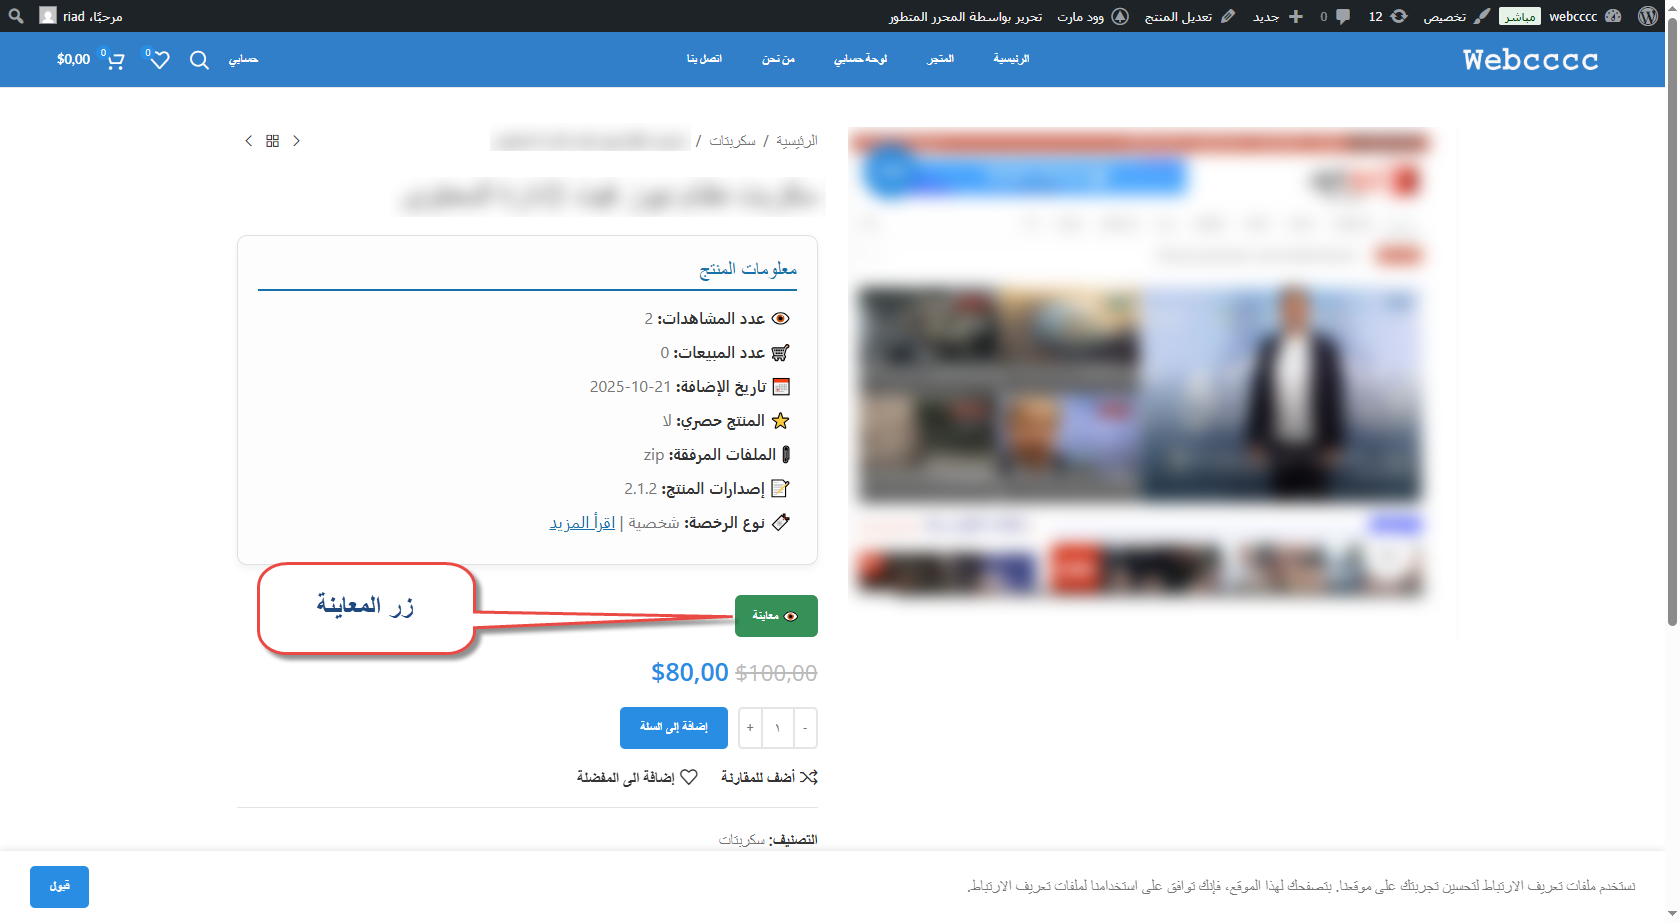Click the updates icon showing 12

point(1387,16)
